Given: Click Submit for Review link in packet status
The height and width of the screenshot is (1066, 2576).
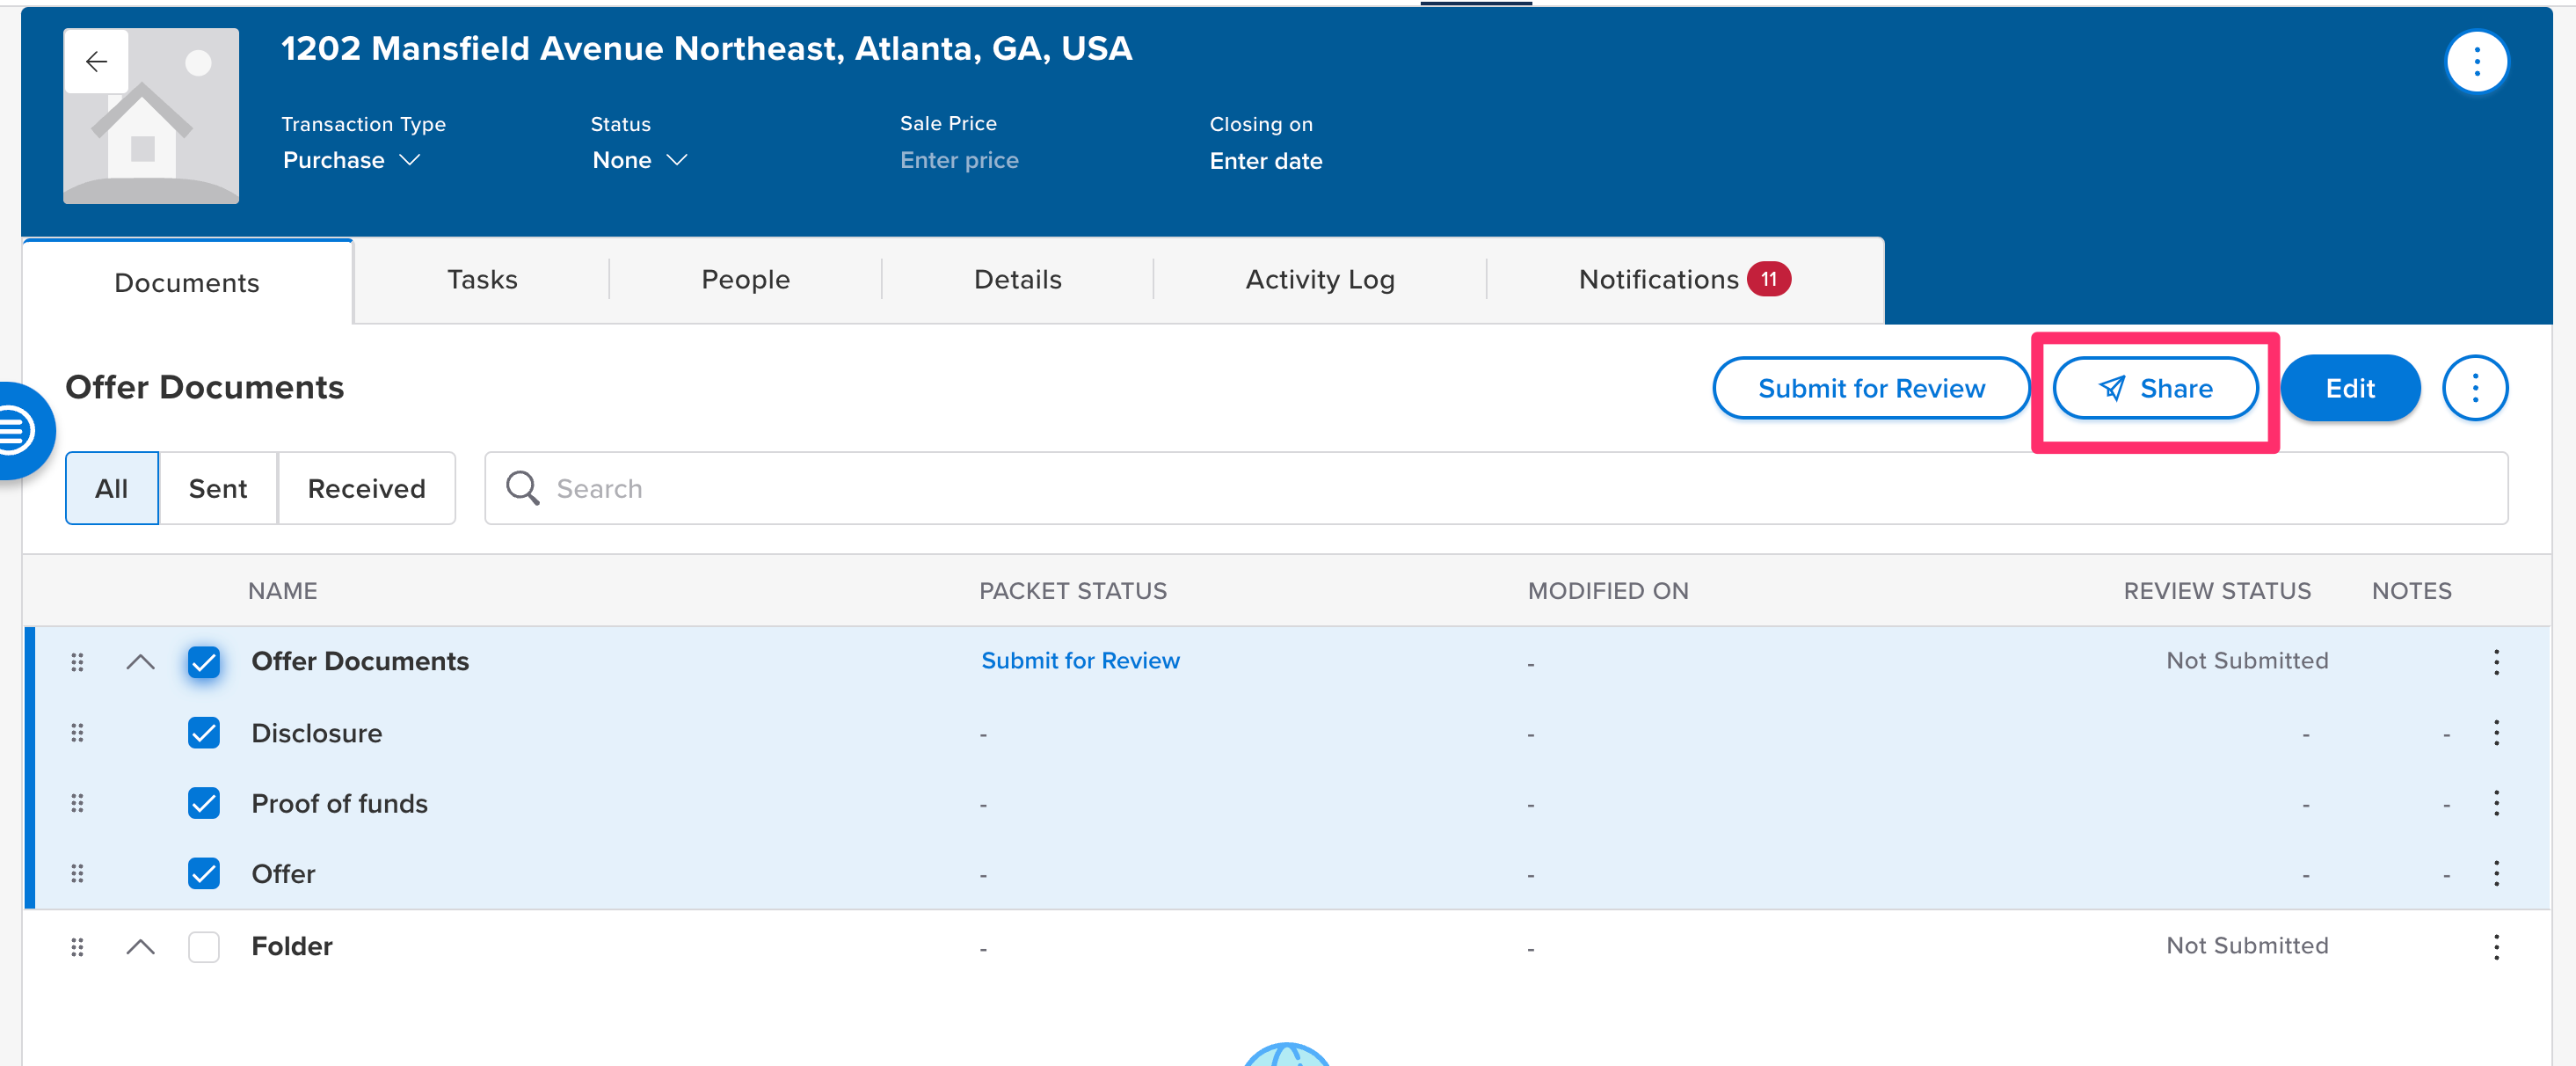Looking at the screenshot, I should pyautogui.click(x=1080, y=661).
